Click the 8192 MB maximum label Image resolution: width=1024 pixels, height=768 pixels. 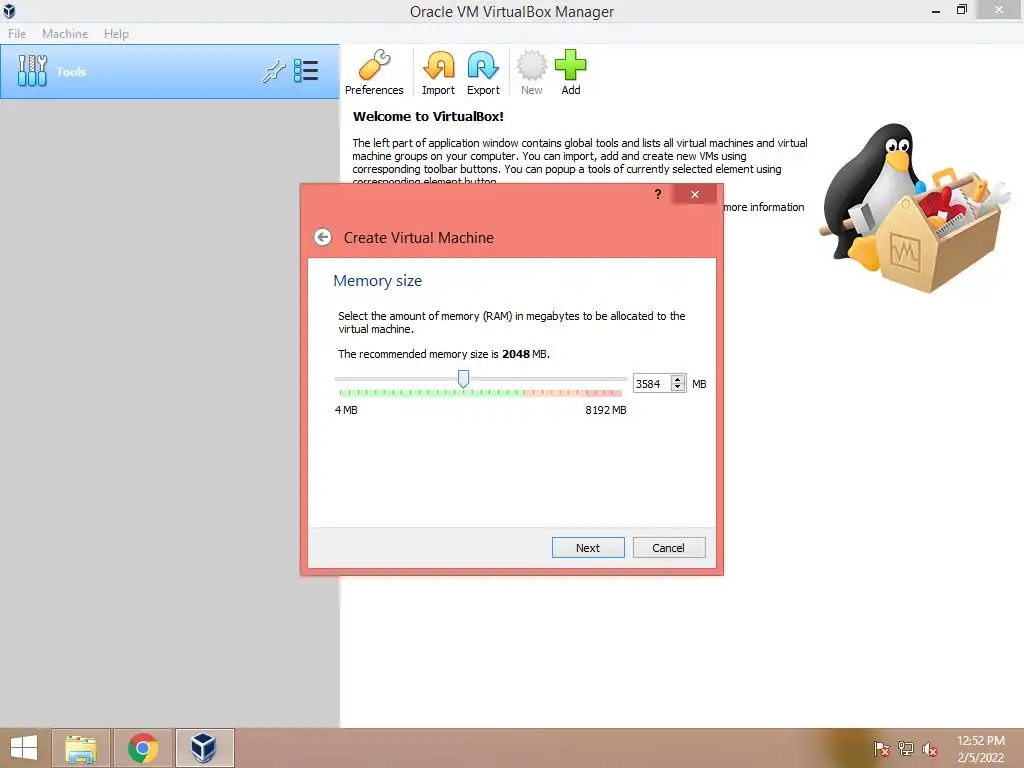click(605, 410)
